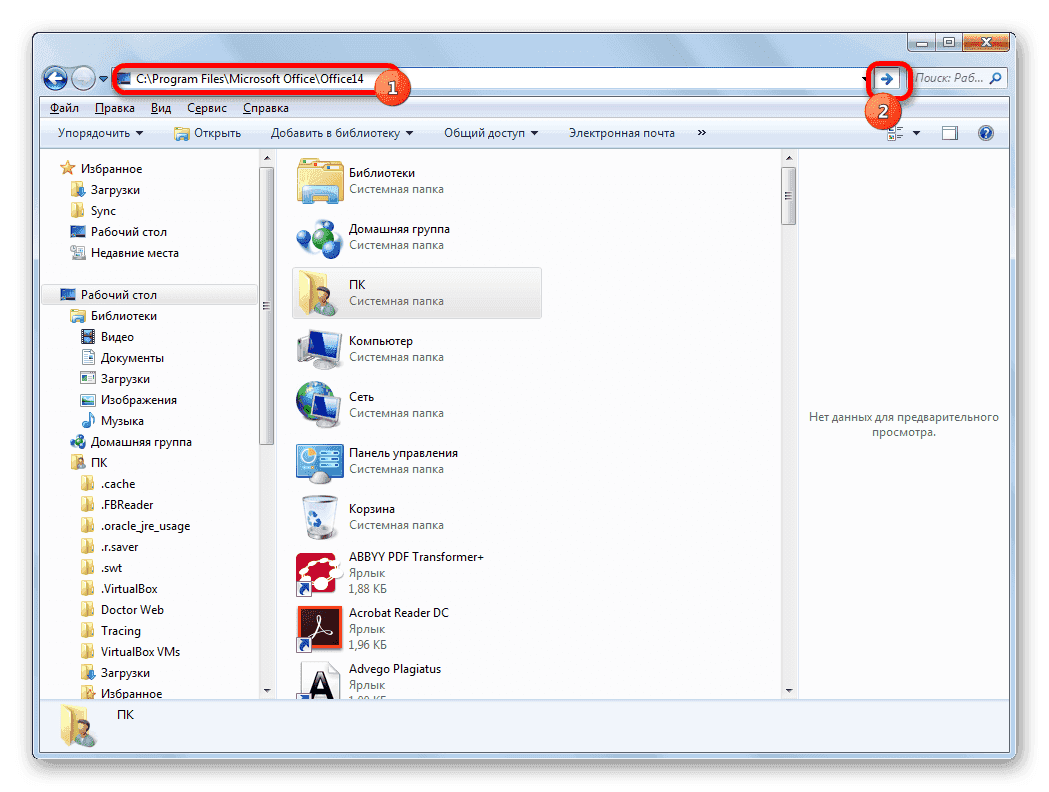Open the Сервис menu
The image size is (1049, 792).
coord(207,108)
